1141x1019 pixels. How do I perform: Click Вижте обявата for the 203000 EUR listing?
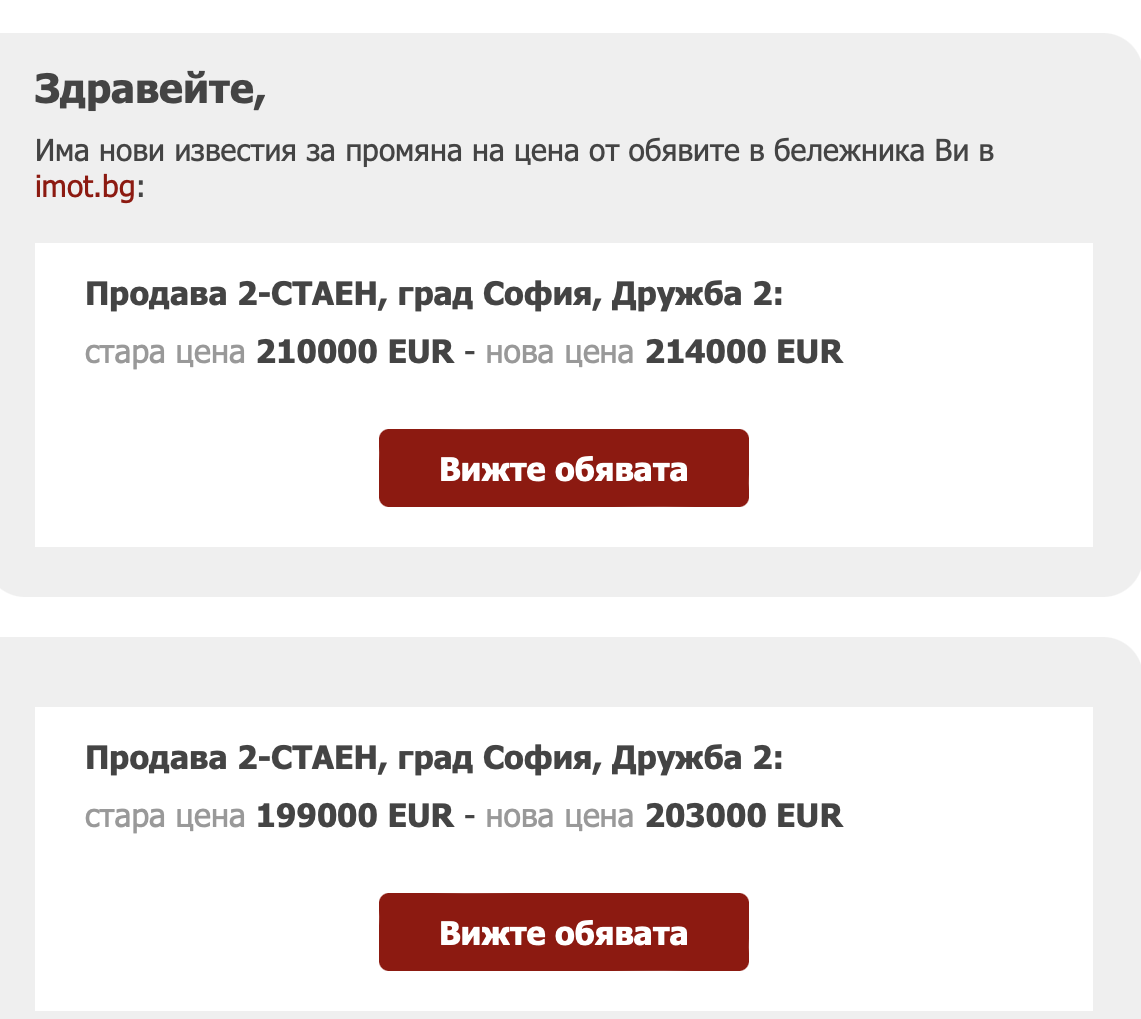pyautogui.click(x=563, y=932)
